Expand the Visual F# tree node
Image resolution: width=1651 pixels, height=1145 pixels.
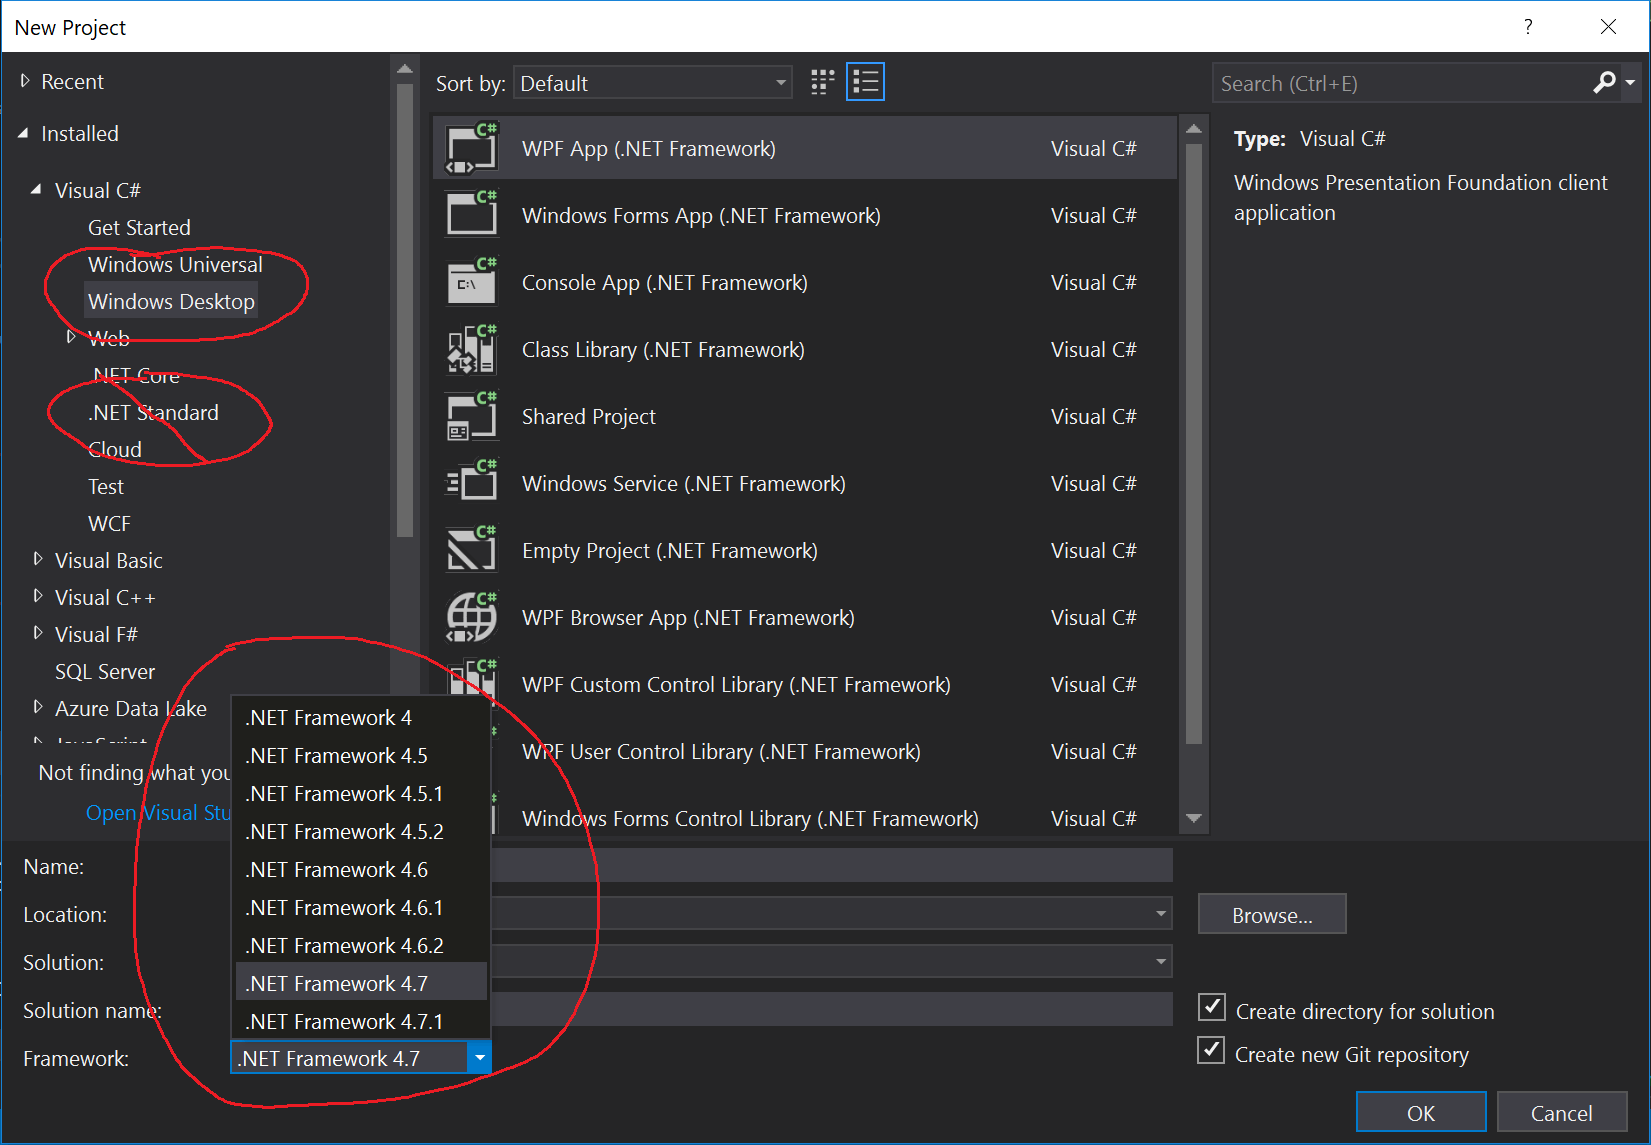pyautogui.click(x=38, y=633)
